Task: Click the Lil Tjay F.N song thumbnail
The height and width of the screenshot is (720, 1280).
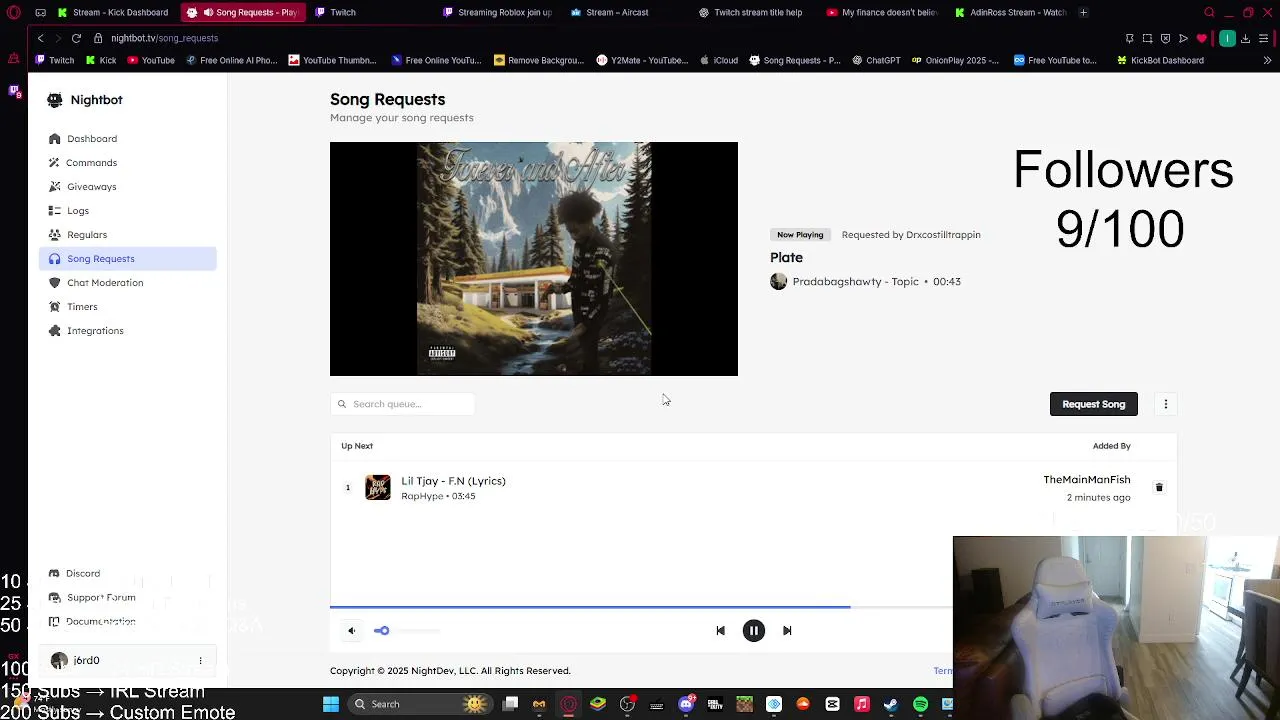Action: coord(378,488)
